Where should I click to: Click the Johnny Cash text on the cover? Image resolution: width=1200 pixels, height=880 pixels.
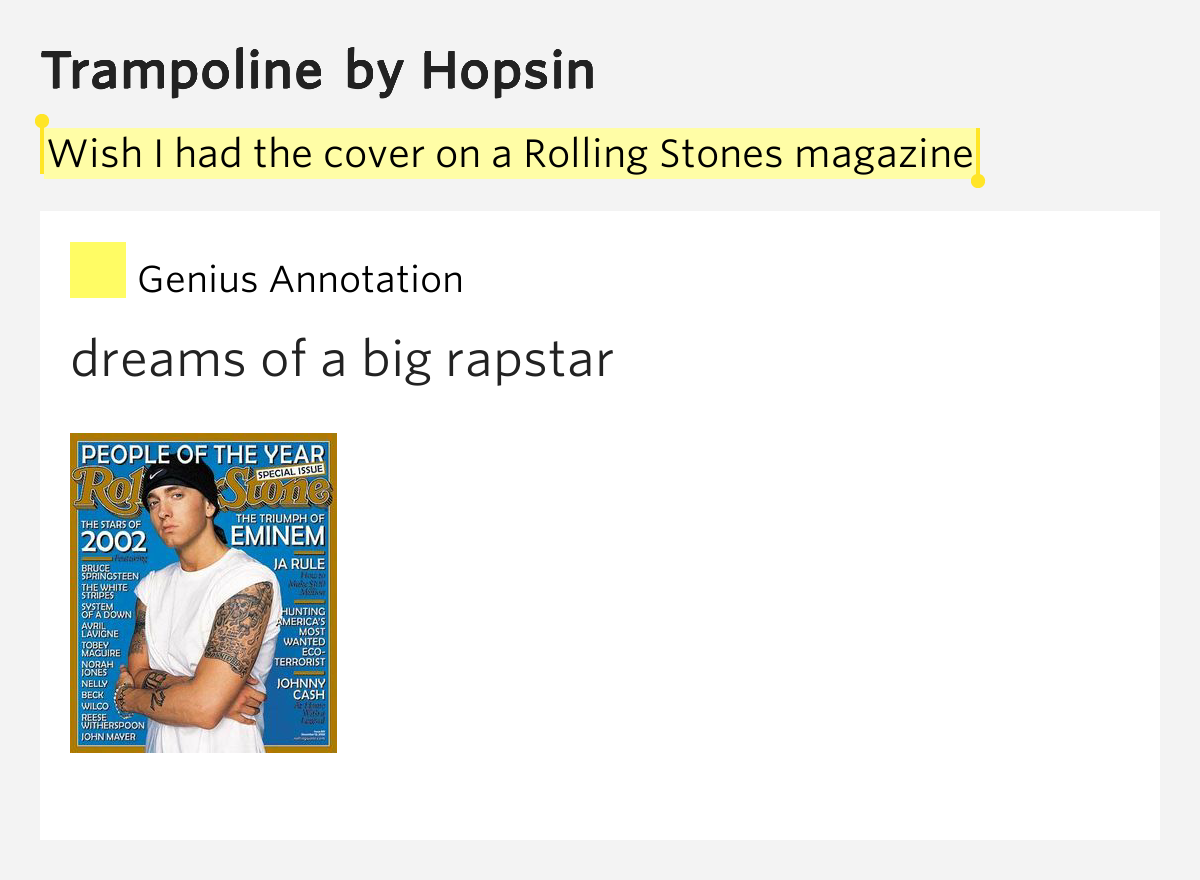coord(301,689)
